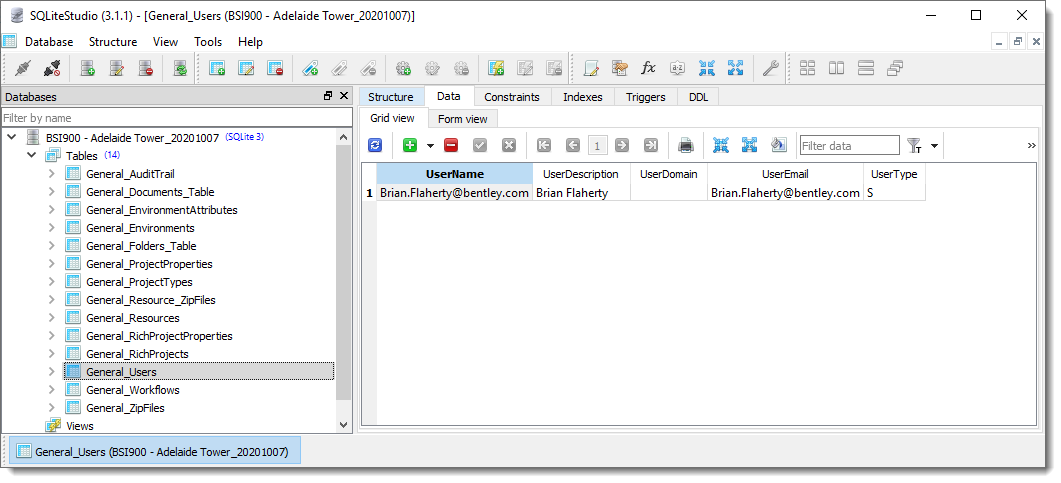Switch to the Constraints tab
This screenshot has height=483, width=1061.
tap(512, 97)
